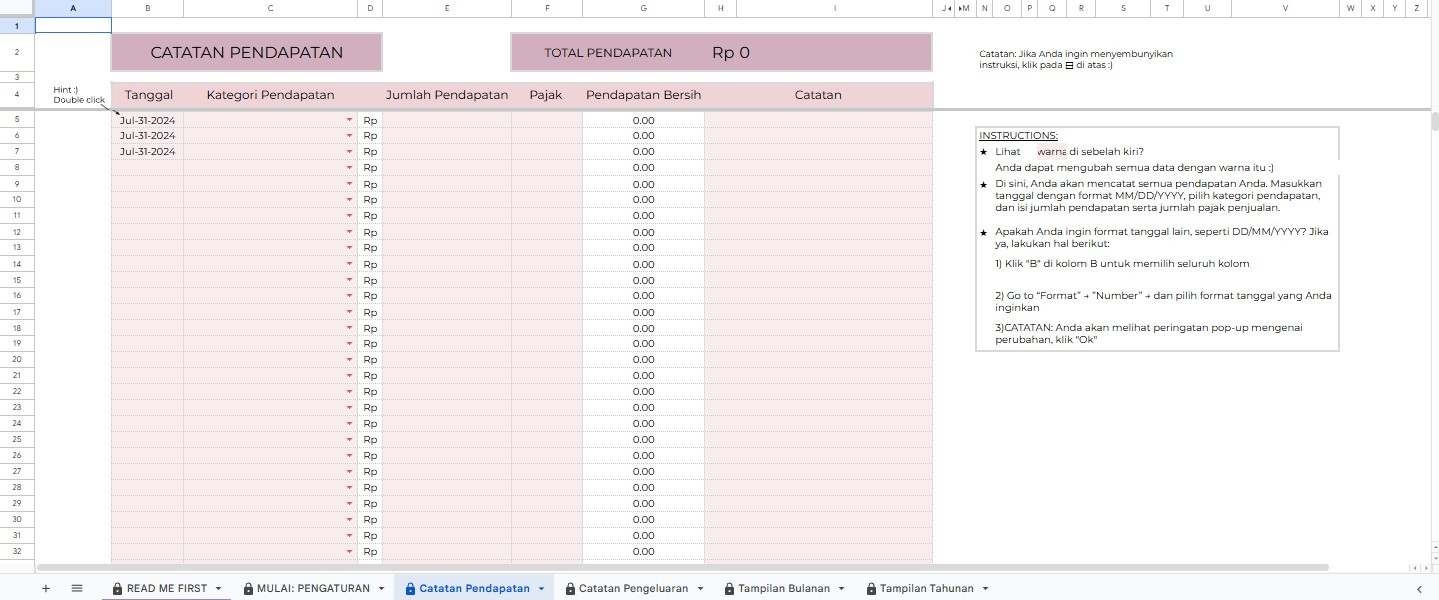1439x600 pixels.
Task: Select column C header
Action: click(270, 8)
